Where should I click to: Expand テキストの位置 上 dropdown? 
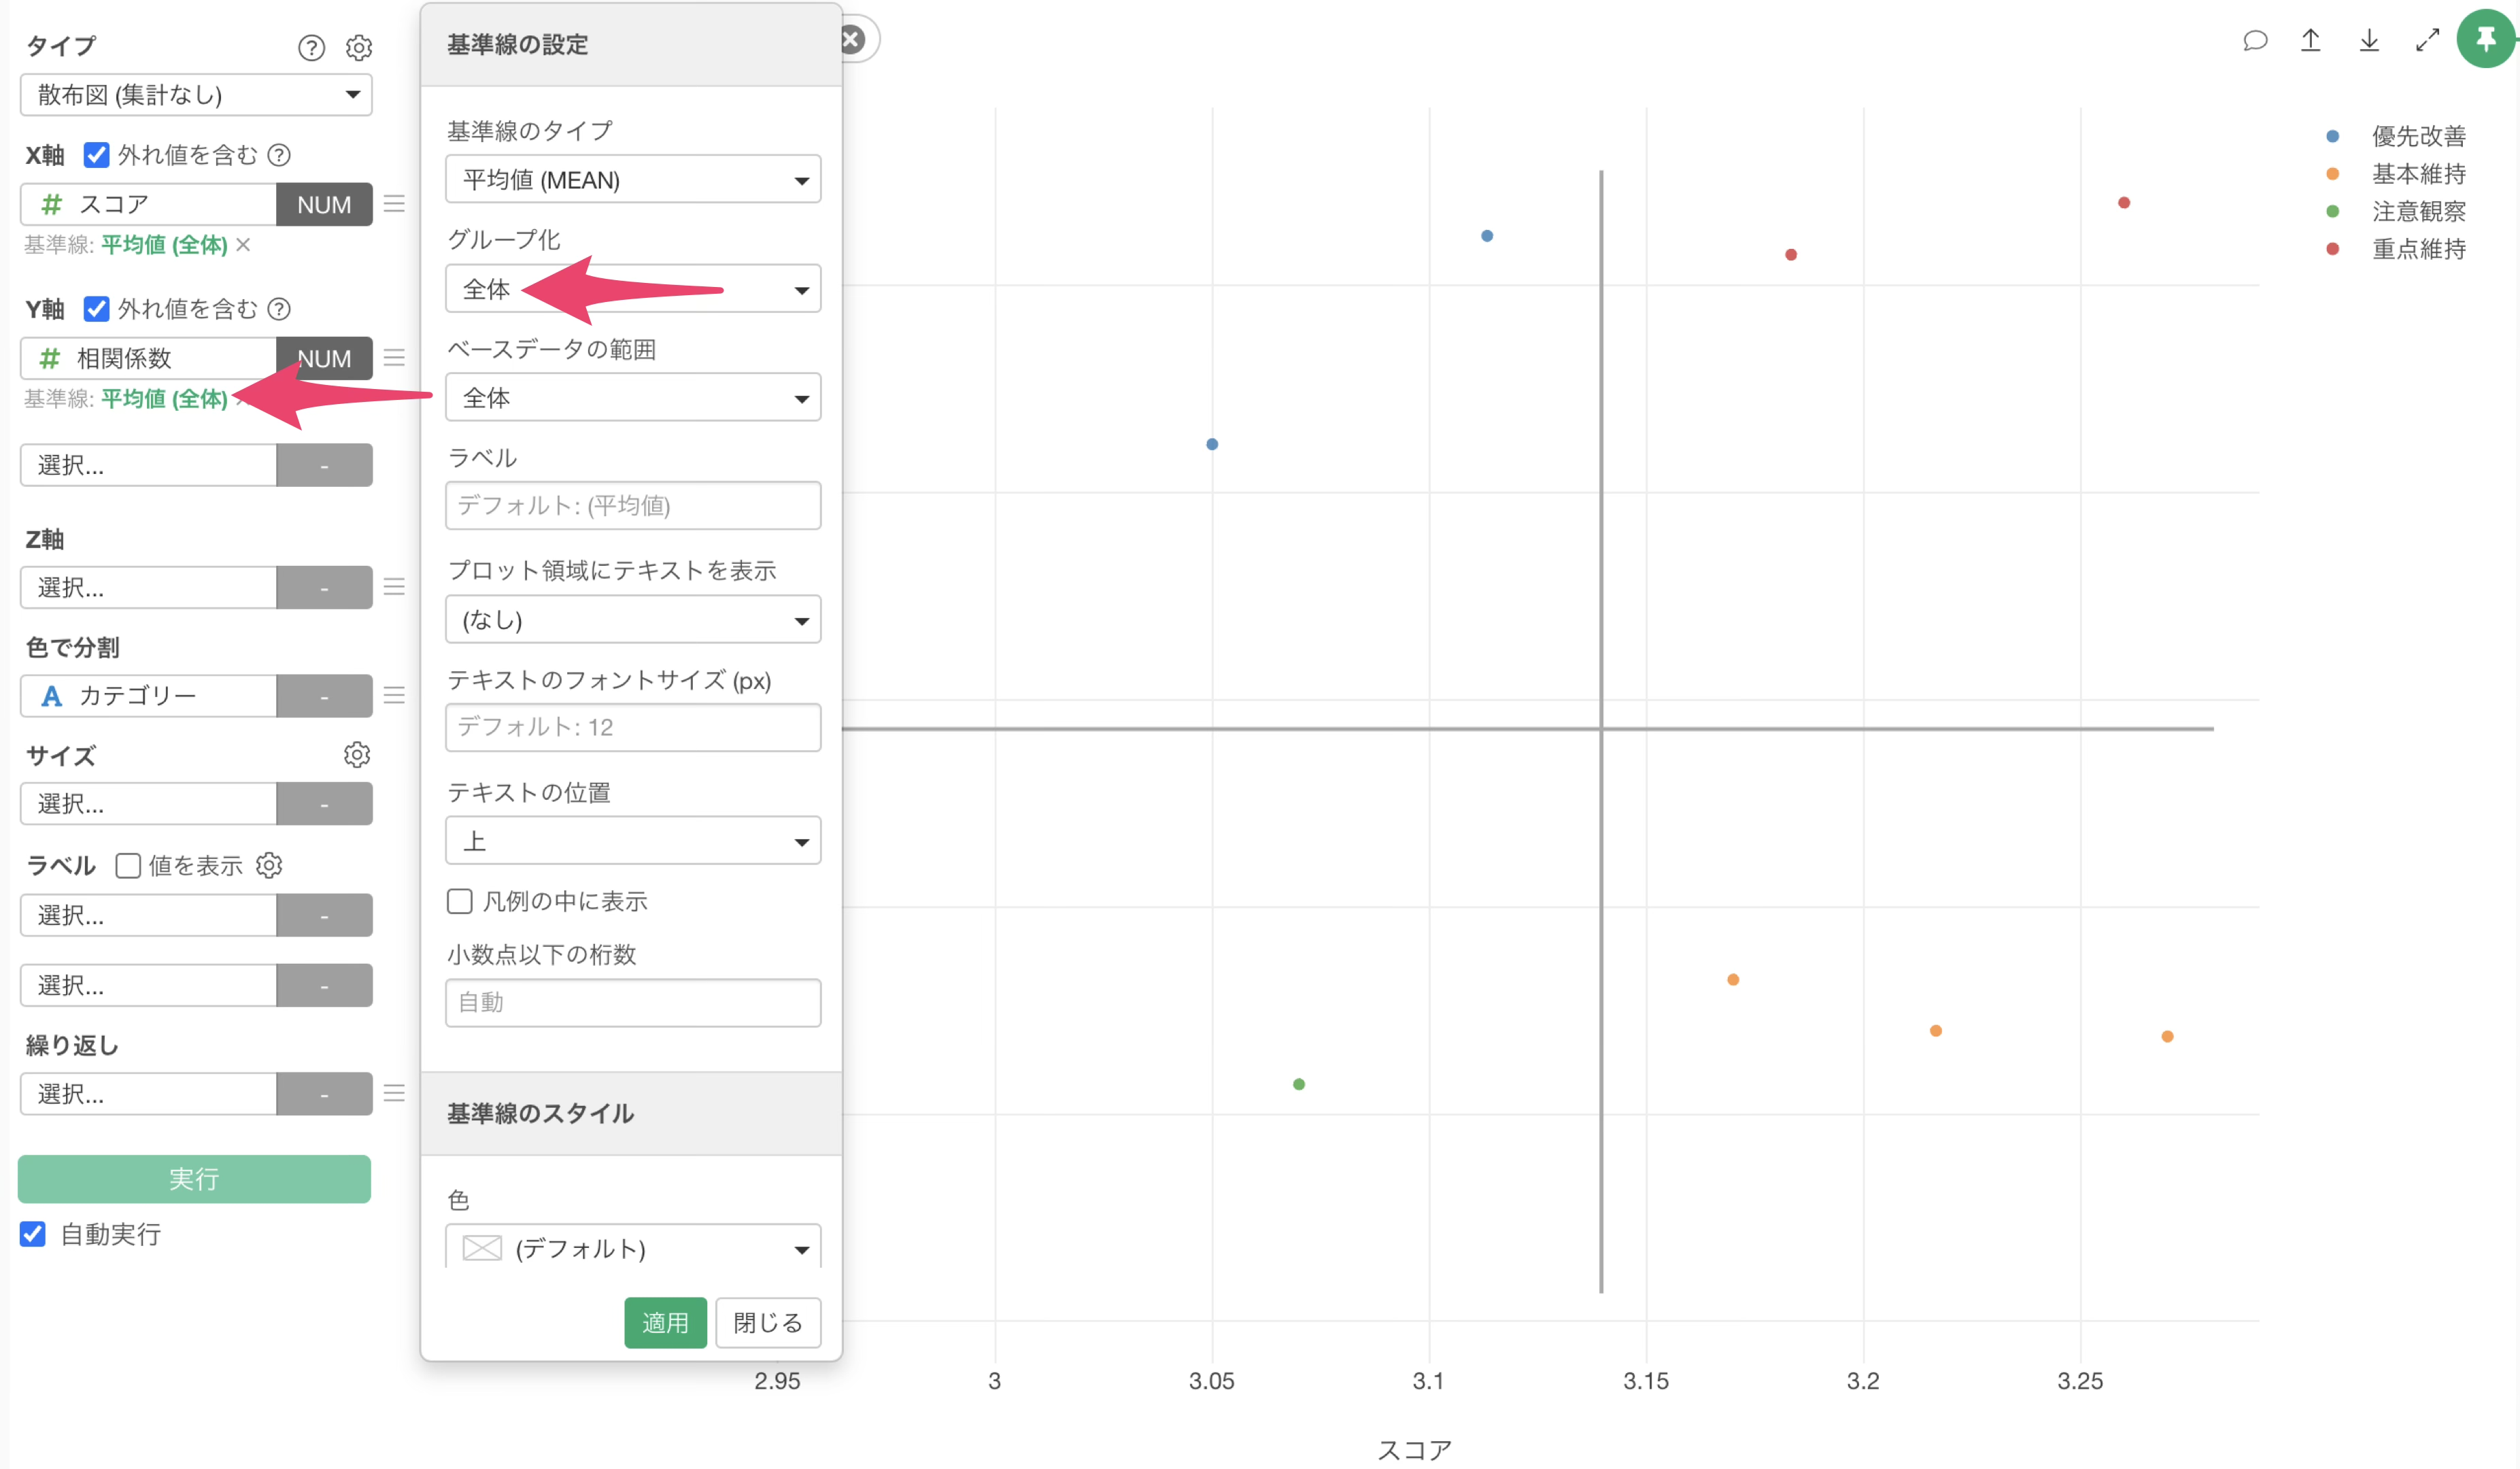(x=632, y=841)
